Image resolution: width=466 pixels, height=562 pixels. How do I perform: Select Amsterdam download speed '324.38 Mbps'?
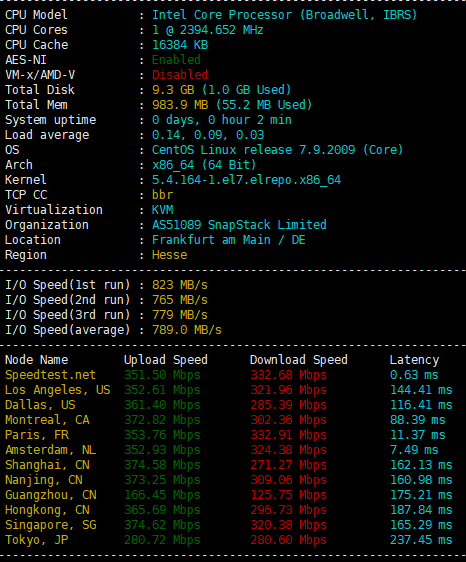[x=288, y=450]
